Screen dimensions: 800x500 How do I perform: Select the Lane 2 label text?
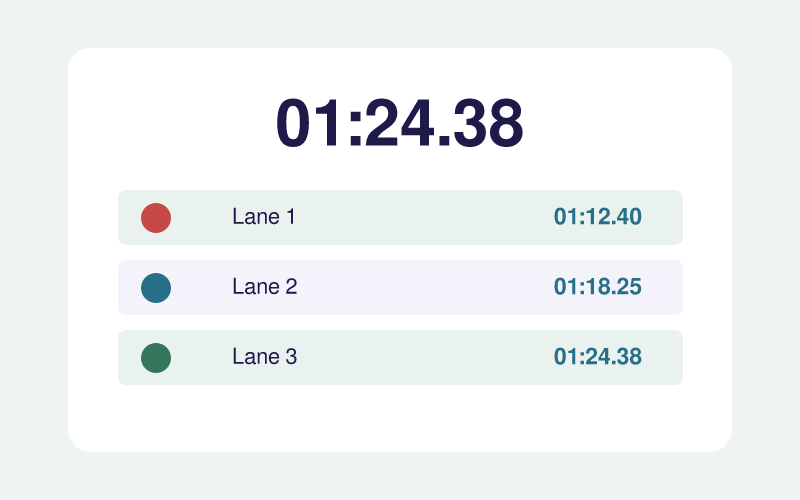pos(265,287)
